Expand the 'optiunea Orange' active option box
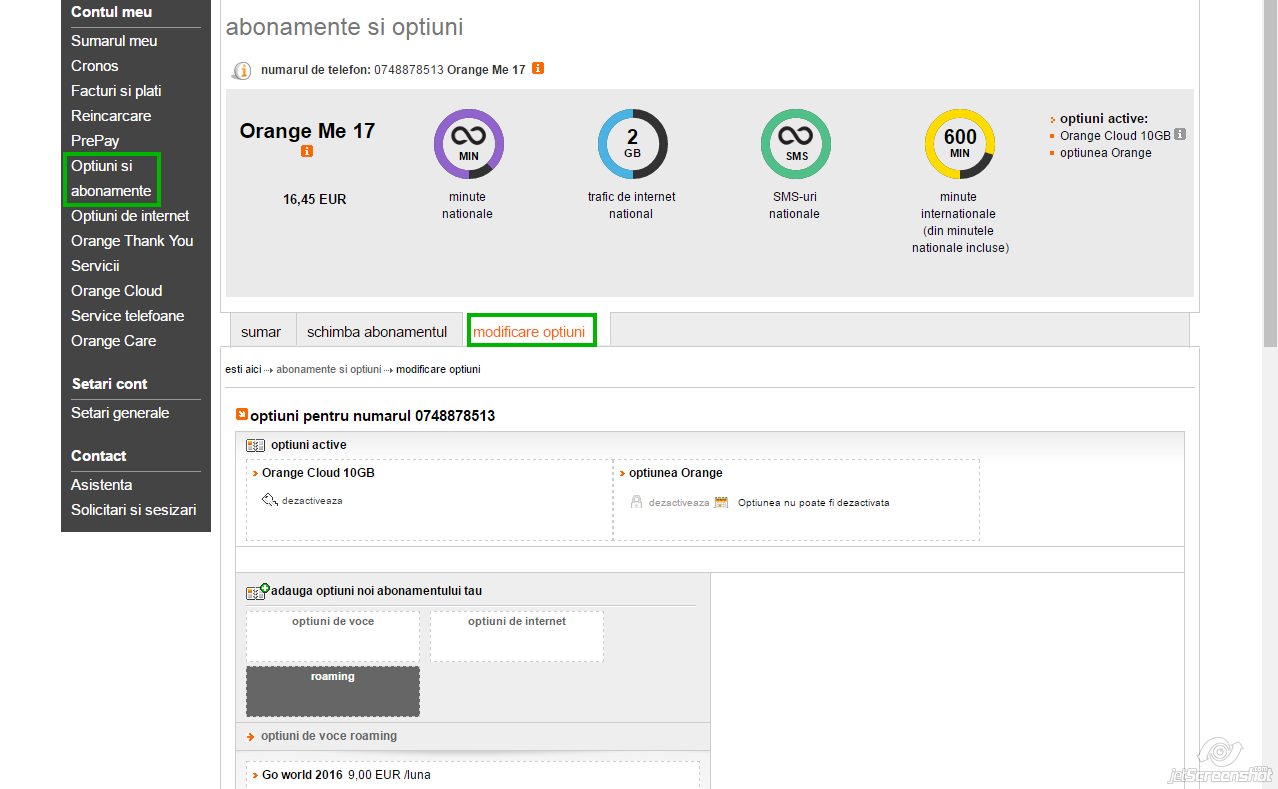Viewport: 1278px width, 789px height. (797, 500)
